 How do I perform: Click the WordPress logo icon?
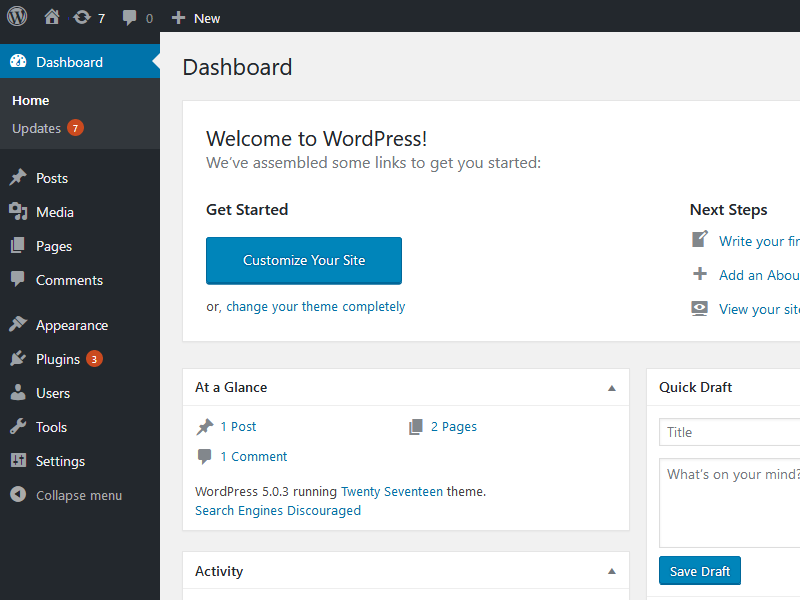coord(18,17)
